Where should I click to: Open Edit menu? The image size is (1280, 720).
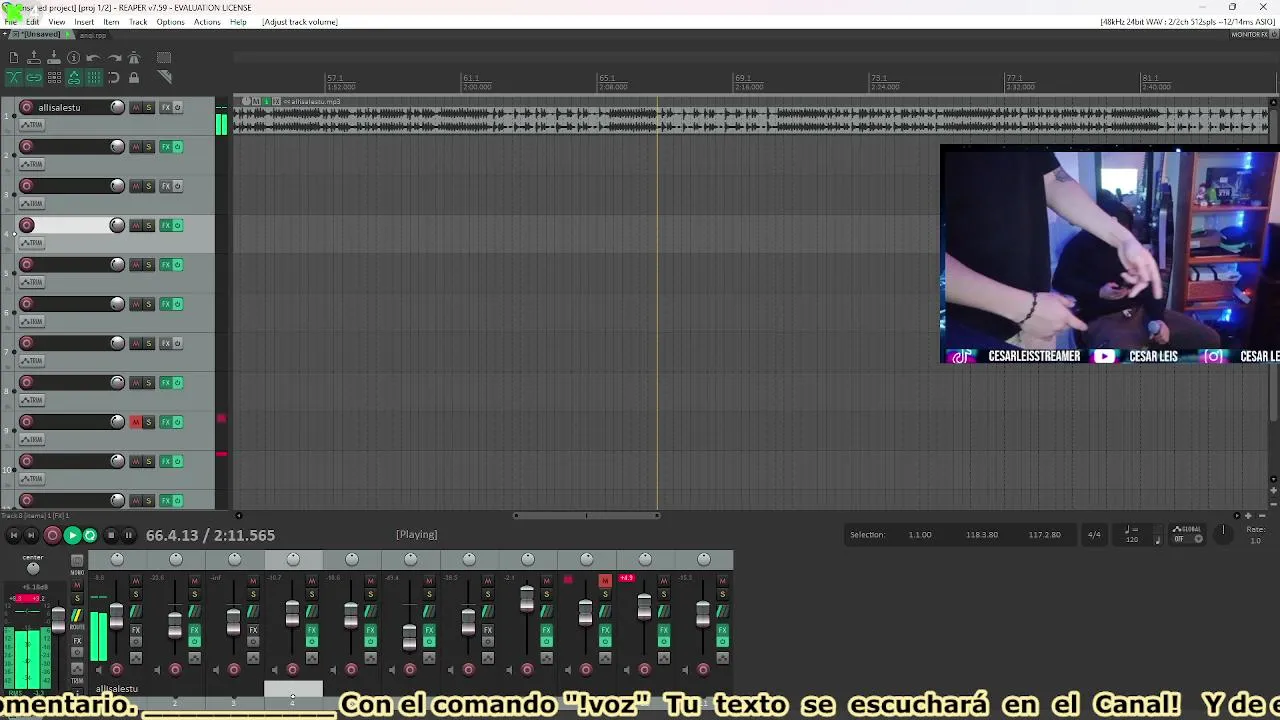33,22
